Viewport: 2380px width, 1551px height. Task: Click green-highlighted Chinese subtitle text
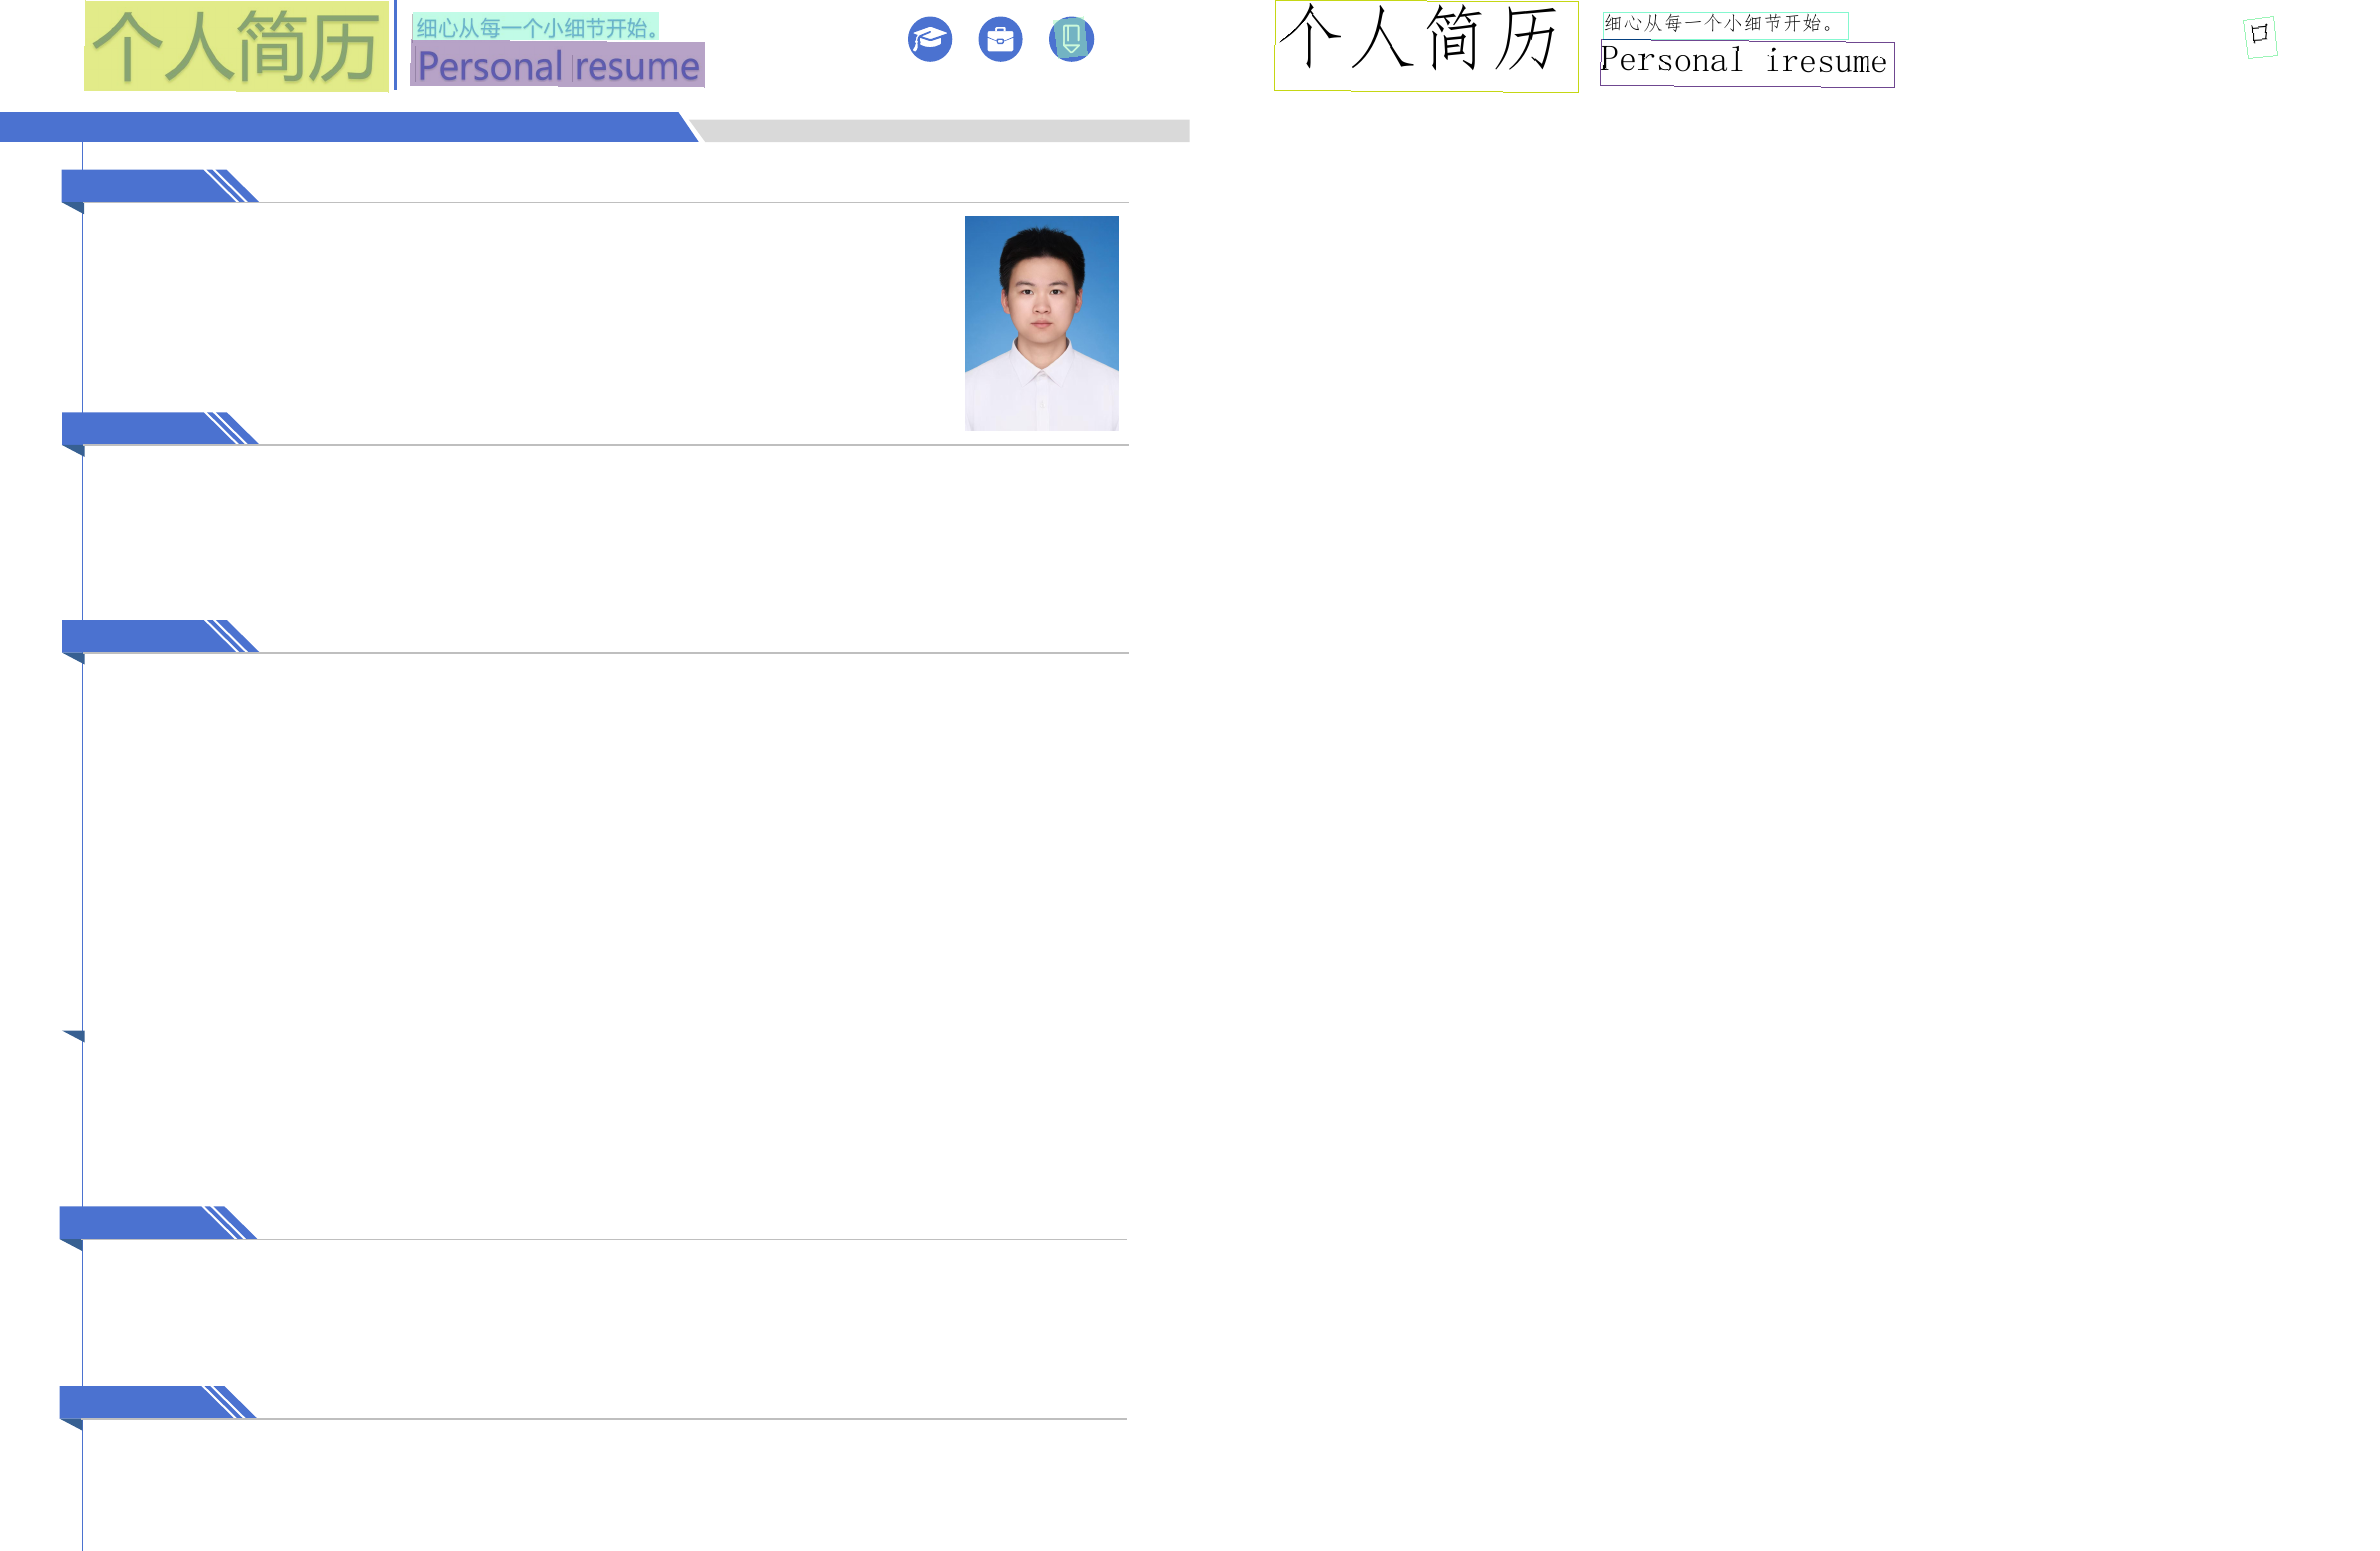tap(536, 28)
